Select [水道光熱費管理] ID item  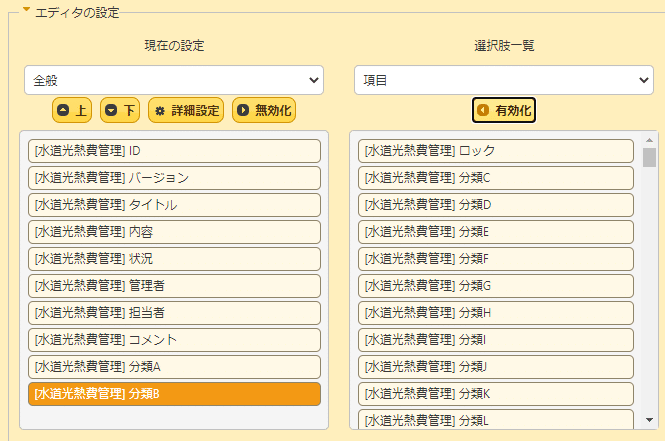[174, 151]
